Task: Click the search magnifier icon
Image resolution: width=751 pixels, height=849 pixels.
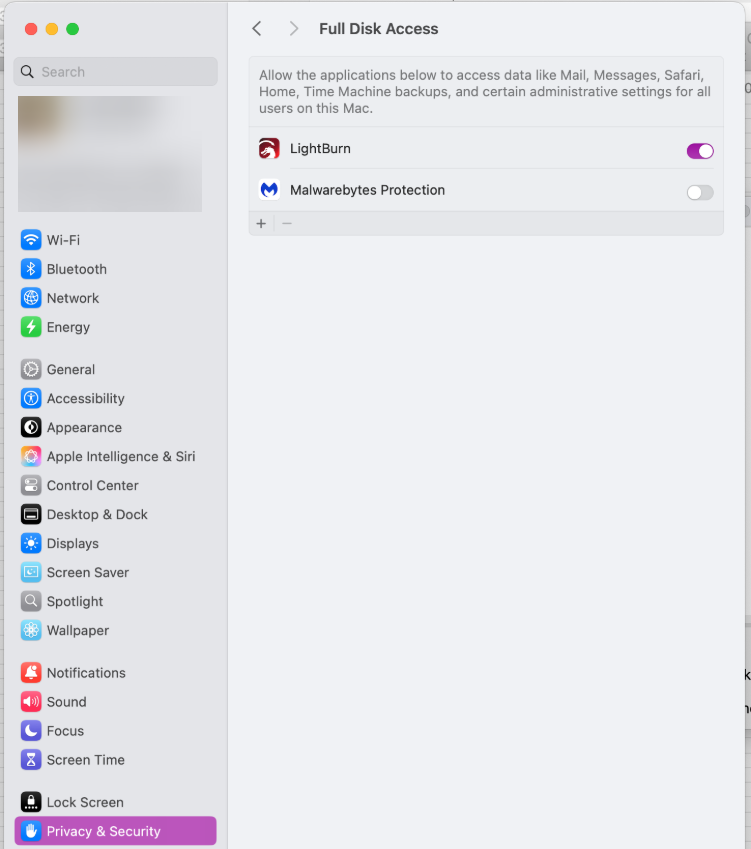Action: pyautogui.click(x=27, y=71)
